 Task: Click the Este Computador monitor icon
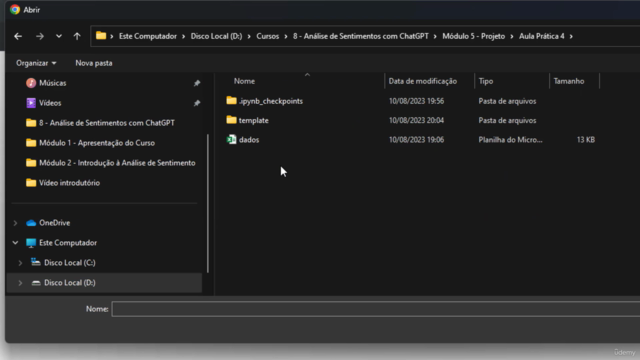31,243
